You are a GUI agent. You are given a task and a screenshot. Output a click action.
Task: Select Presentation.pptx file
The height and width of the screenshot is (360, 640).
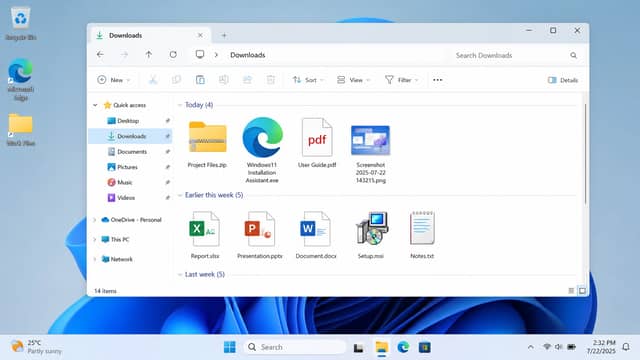click(260, 235)
